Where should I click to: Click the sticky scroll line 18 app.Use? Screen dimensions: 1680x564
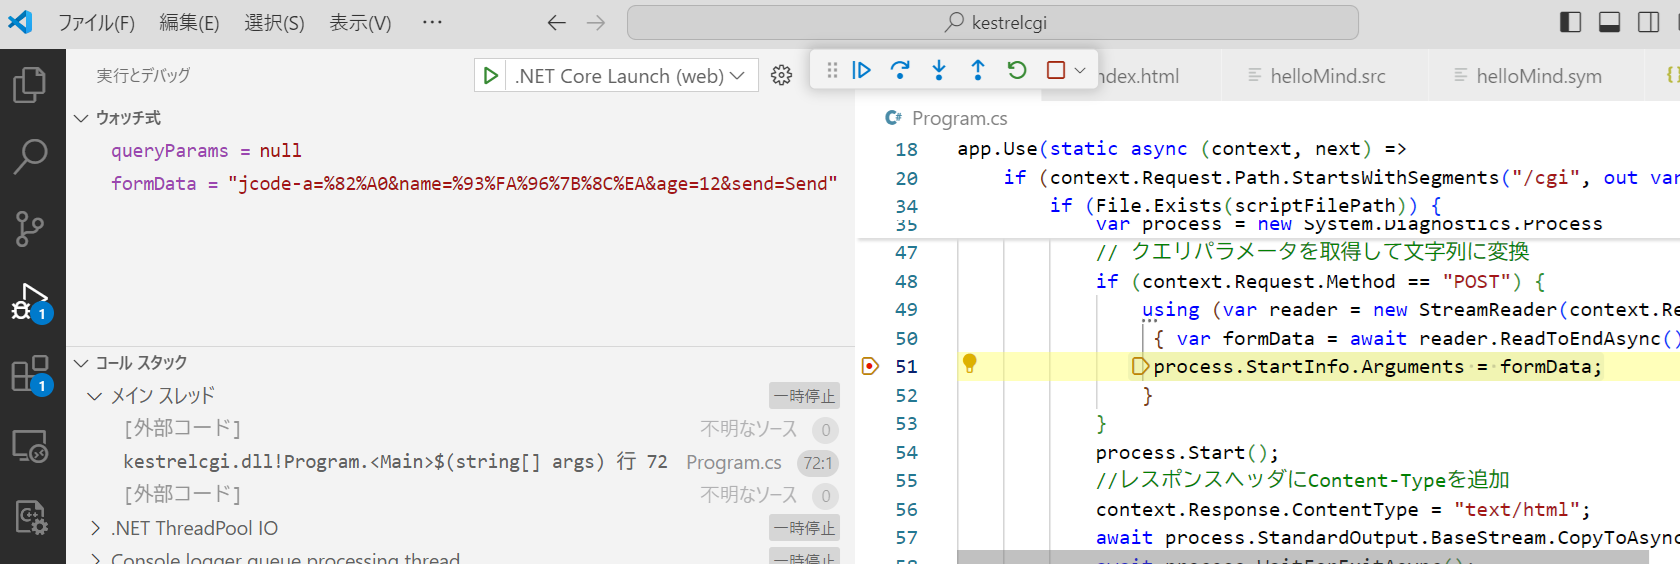pyautogui.click(x=1181, y=149)
